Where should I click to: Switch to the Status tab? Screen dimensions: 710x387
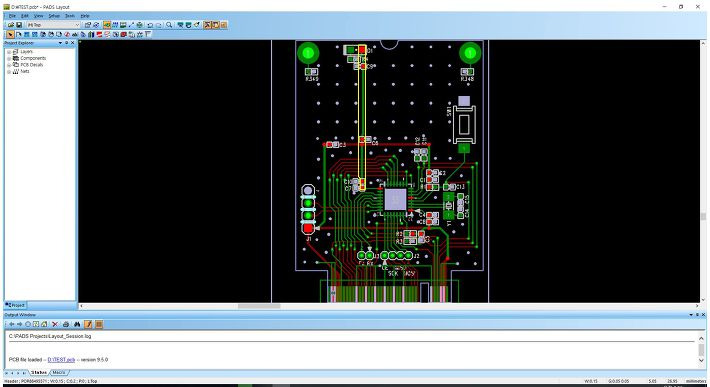39,373
